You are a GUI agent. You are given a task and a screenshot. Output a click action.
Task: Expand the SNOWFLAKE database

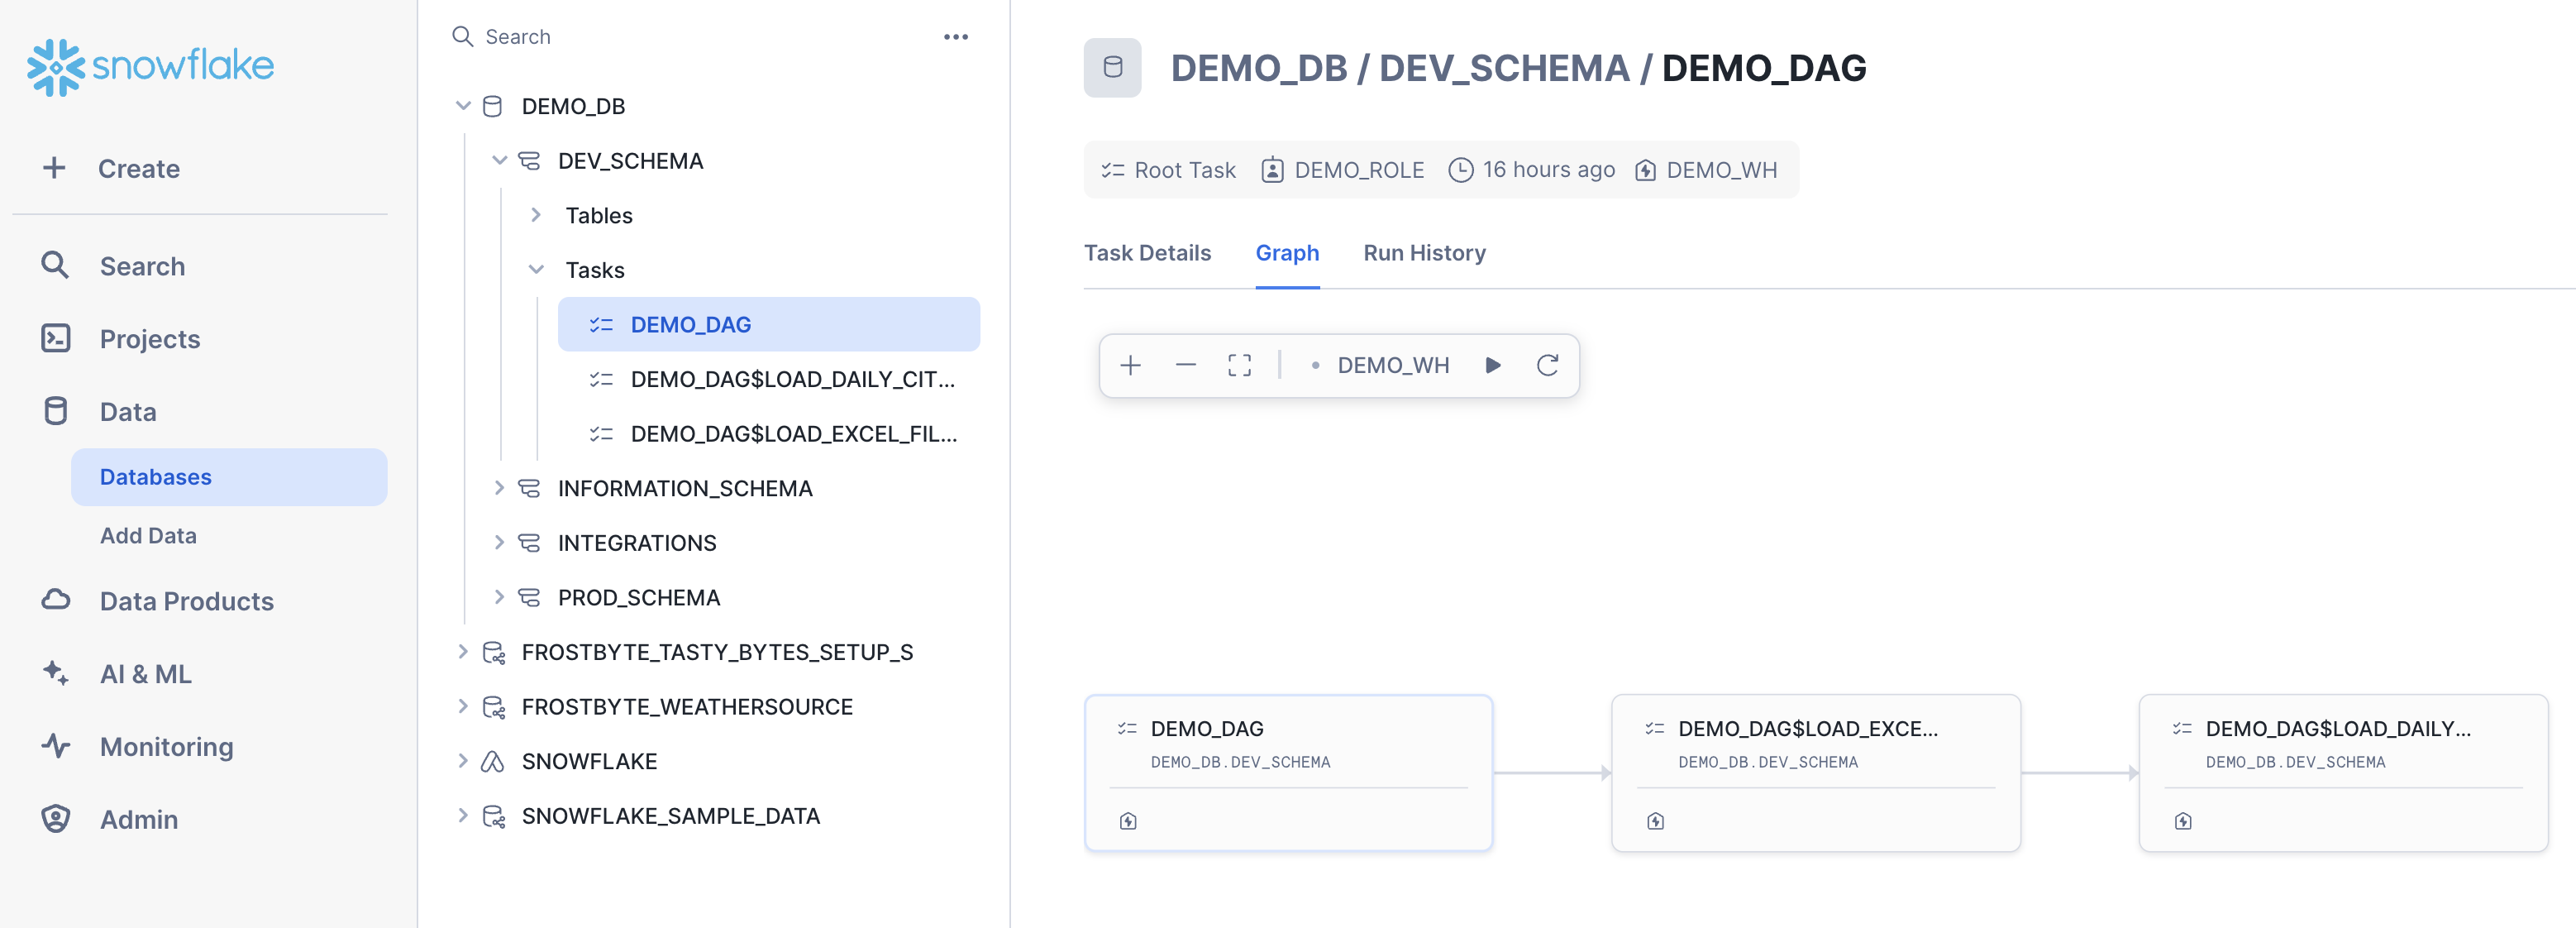[x=463, y=761]
